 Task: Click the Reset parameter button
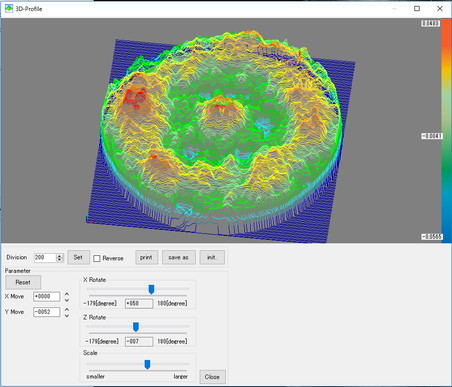tap(23, 282)
